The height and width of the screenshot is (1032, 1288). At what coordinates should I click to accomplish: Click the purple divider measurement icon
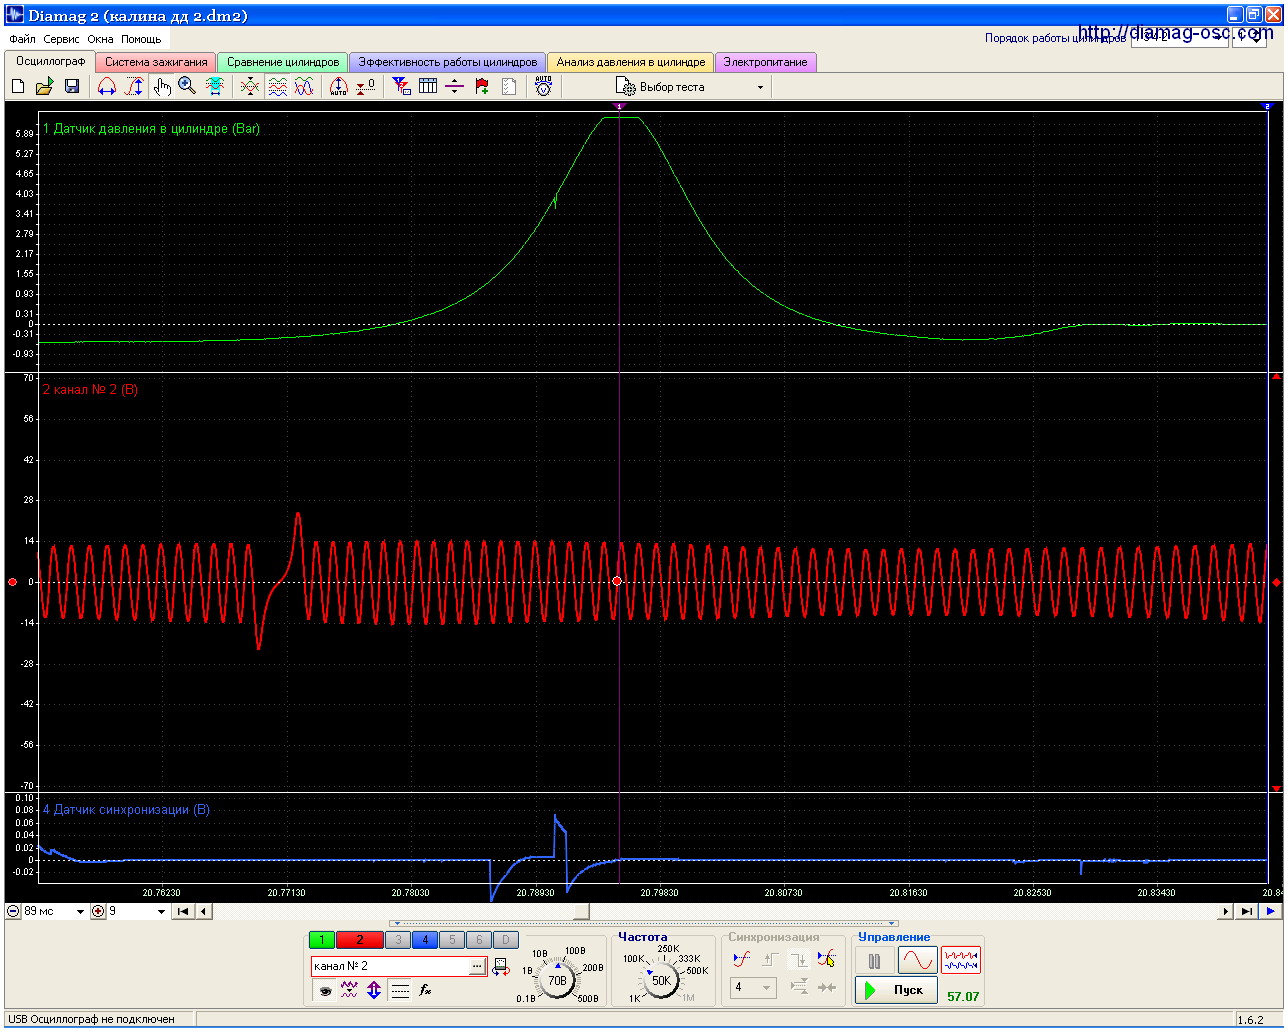click(455, 87)
